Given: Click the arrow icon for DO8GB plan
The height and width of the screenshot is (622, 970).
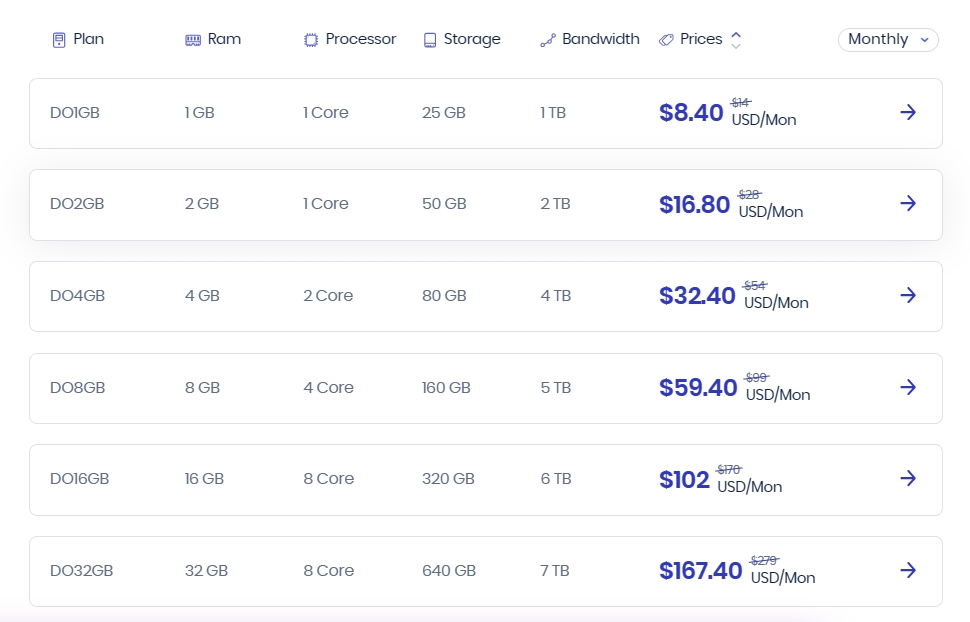Looking at the screenshot, I should pos(908,387).
